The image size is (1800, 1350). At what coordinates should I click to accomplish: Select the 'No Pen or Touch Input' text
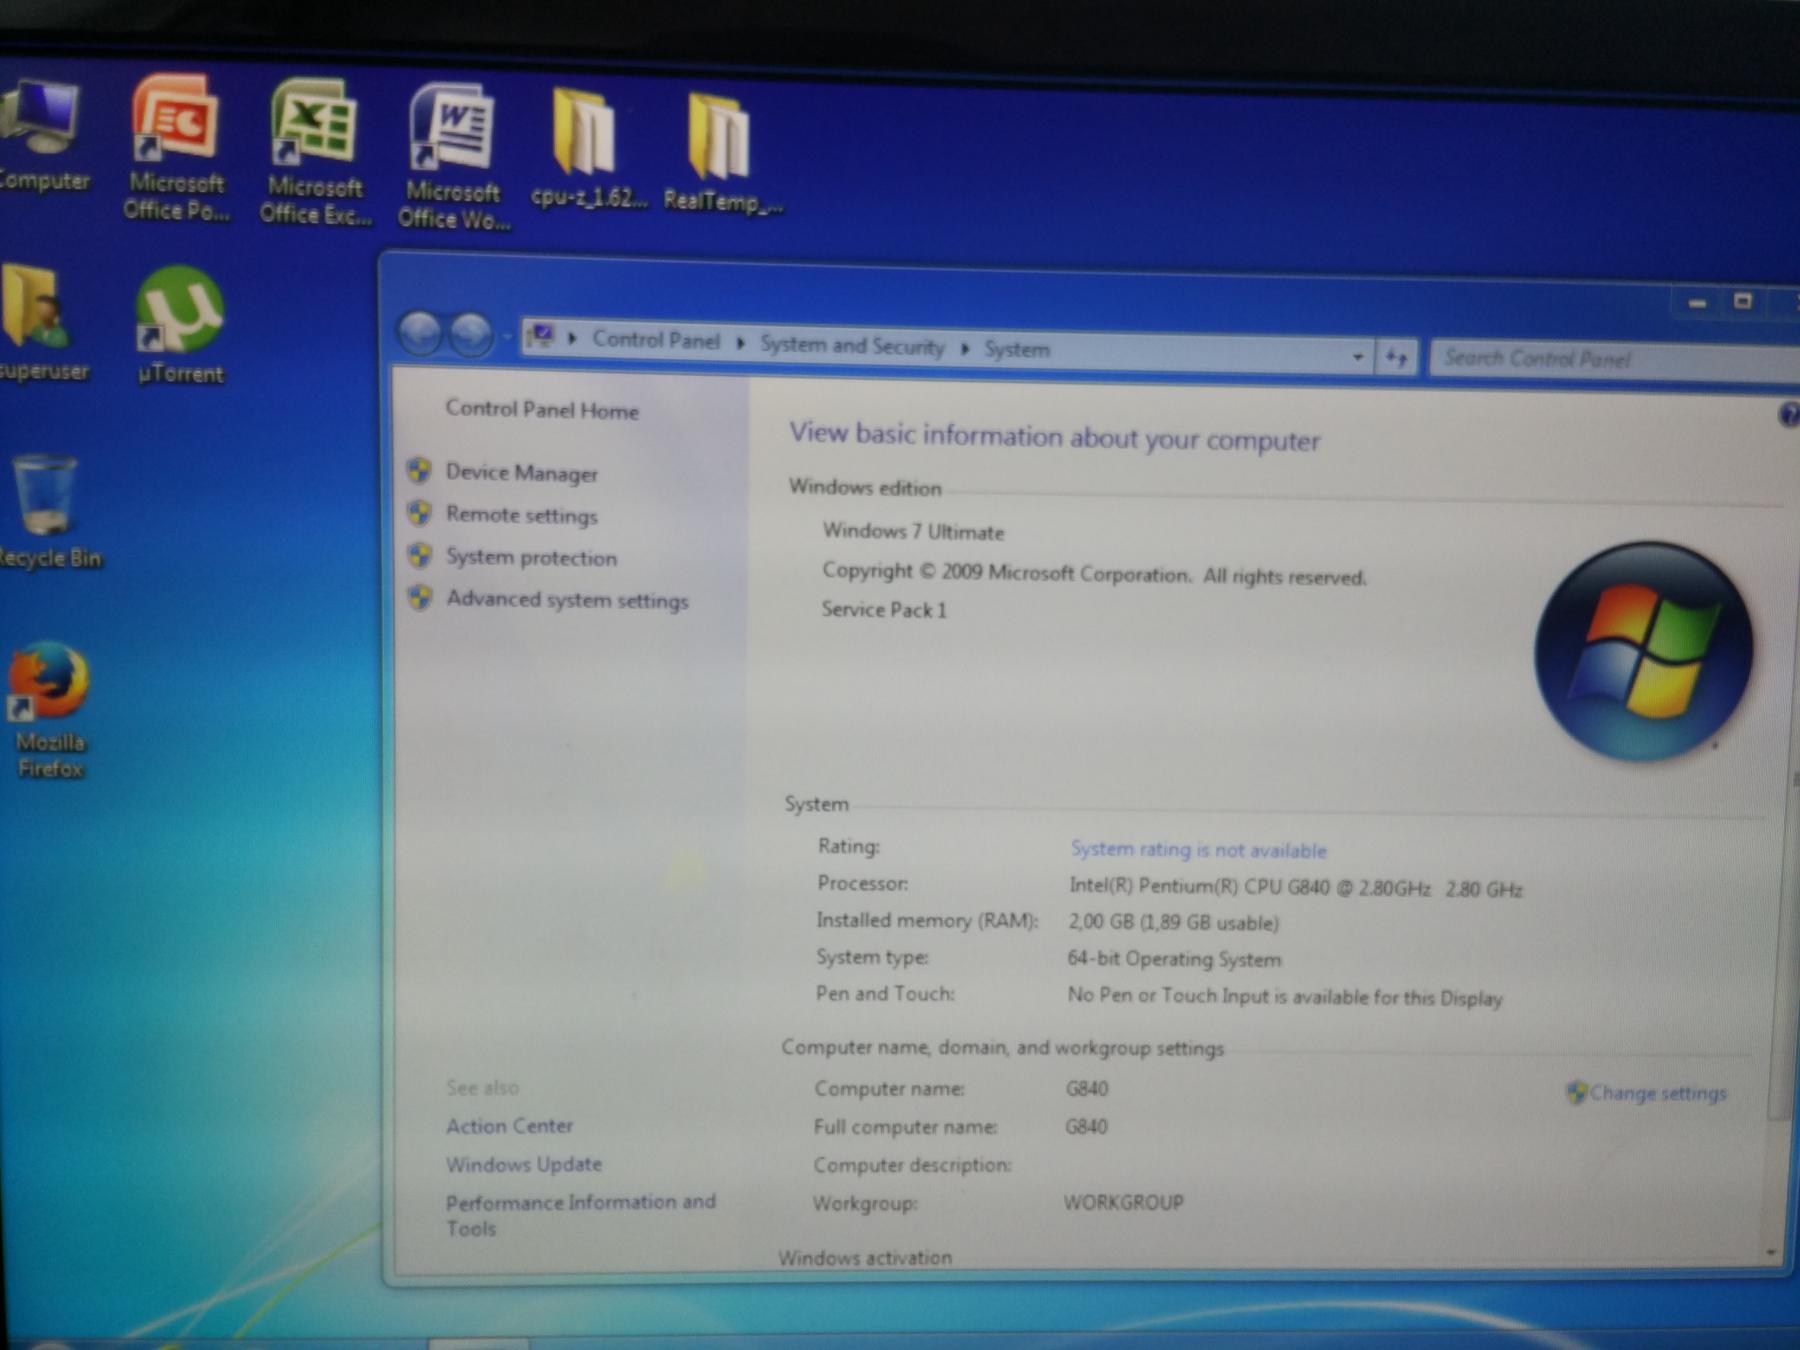(x=1285, y=996)
